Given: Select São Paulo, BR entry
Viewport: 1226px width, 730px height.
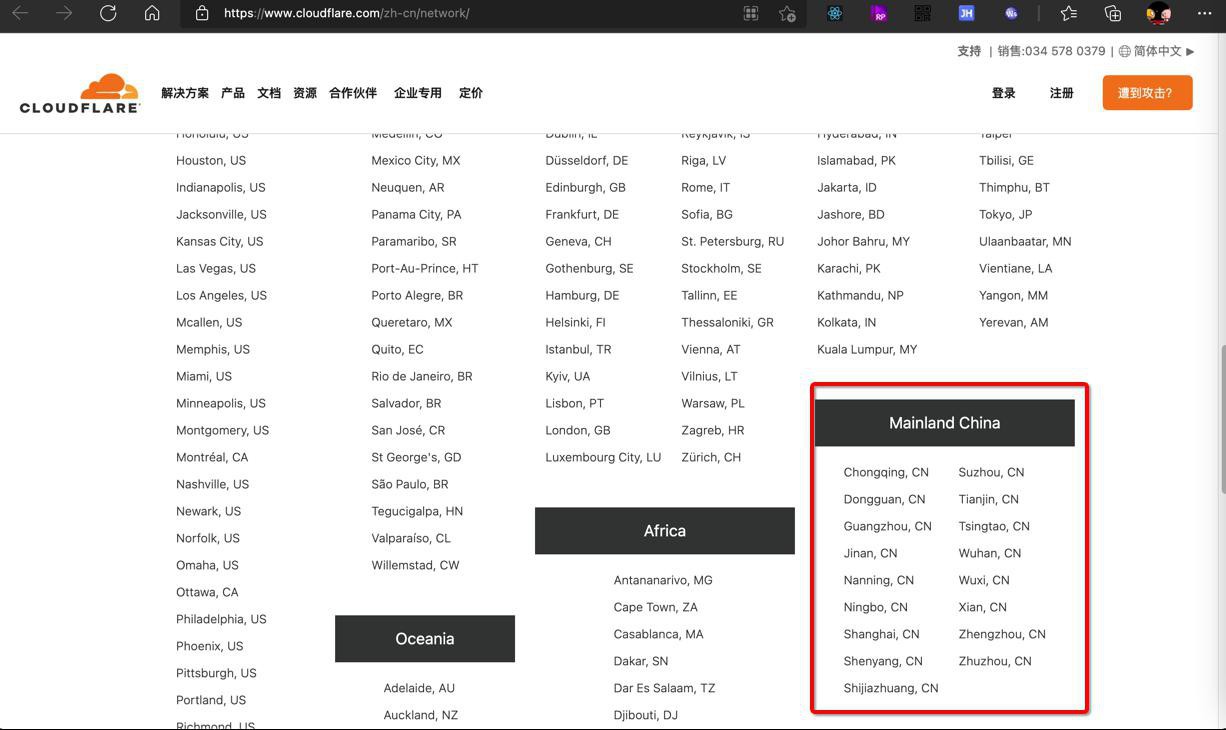Looking at the screenshot, I should (410, 484).
